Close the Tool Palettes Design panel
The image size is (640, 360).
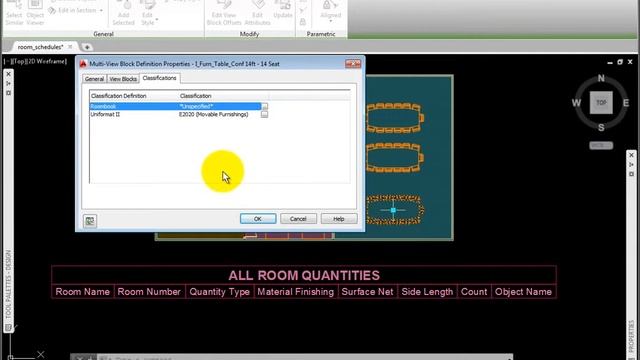9,74
